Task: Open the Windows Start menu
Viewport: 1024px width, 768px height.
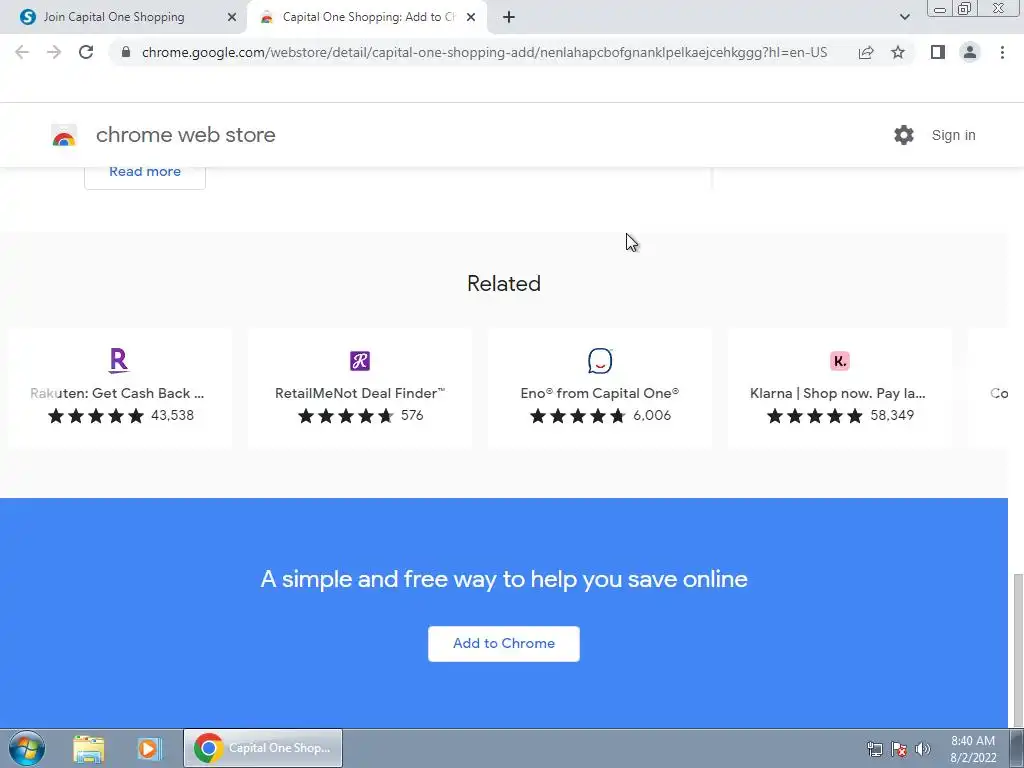Action: (x=27, y=748)
